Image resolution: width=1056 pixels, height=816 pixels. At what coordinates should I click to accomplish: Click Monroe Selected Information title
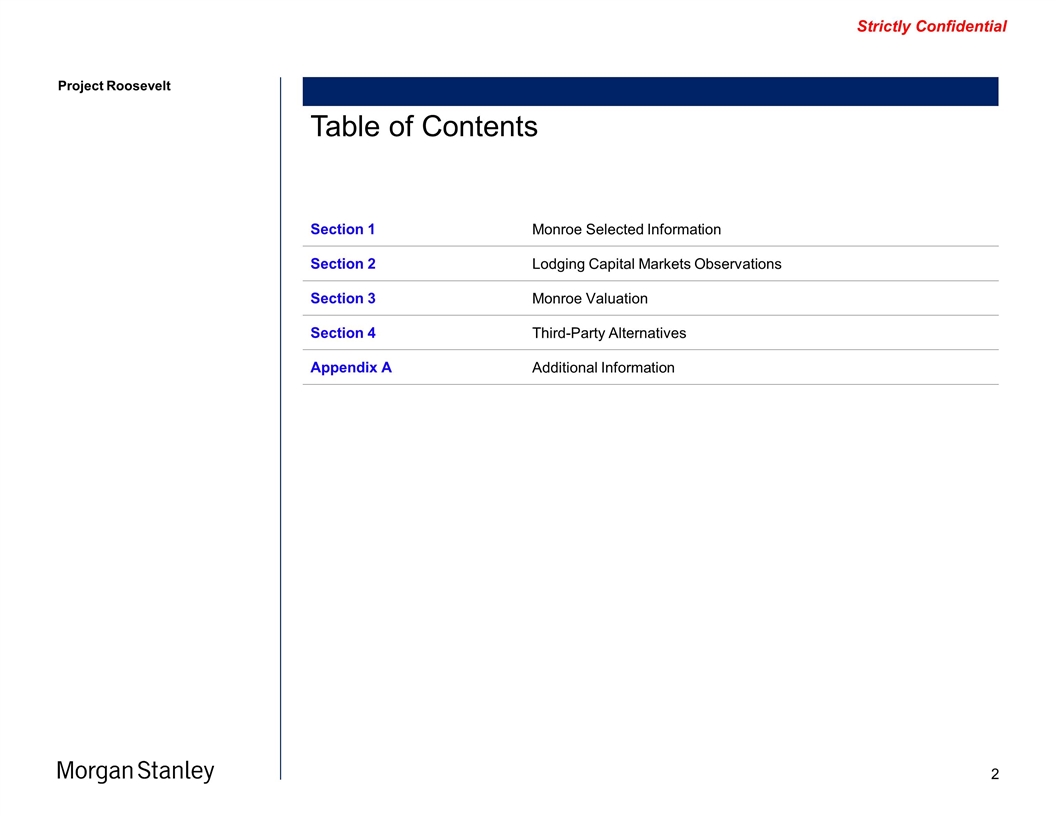pyautogui.click(x=626, y=229)
